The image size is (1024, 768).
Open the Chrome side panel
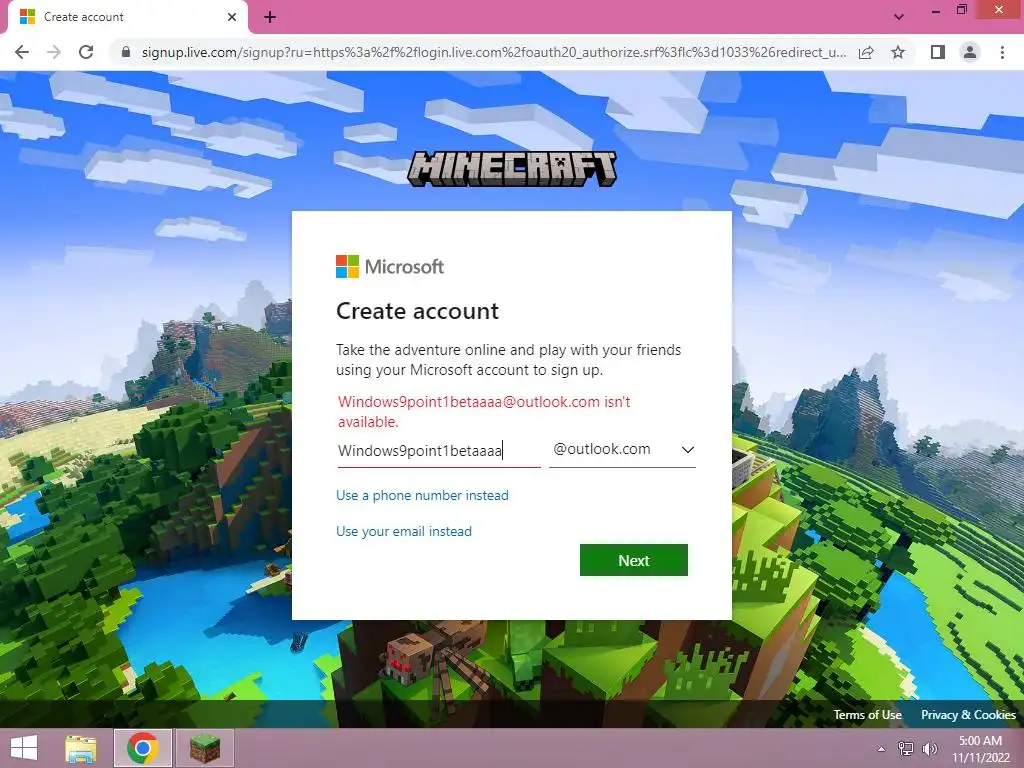coord(938,52)
